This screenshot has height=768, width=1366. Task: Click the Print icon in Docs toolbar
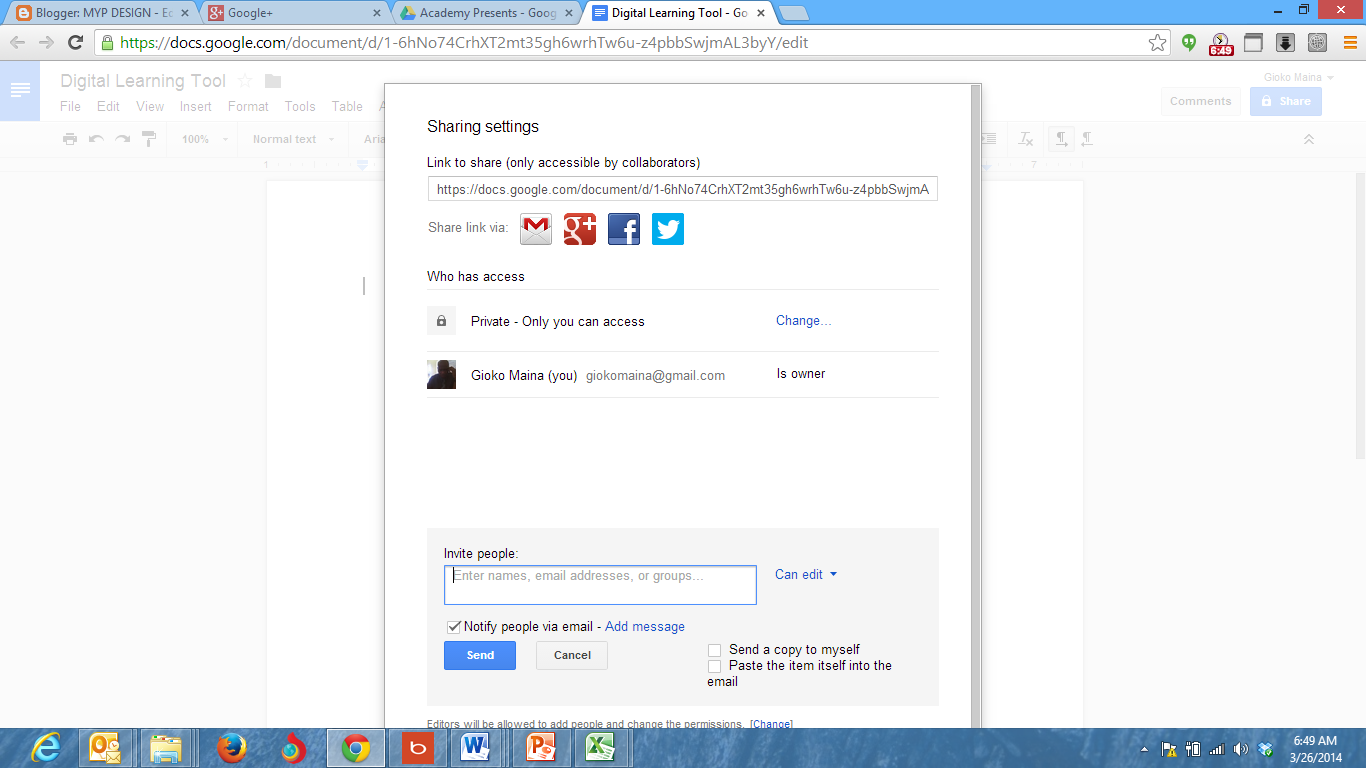click(70, 139)
